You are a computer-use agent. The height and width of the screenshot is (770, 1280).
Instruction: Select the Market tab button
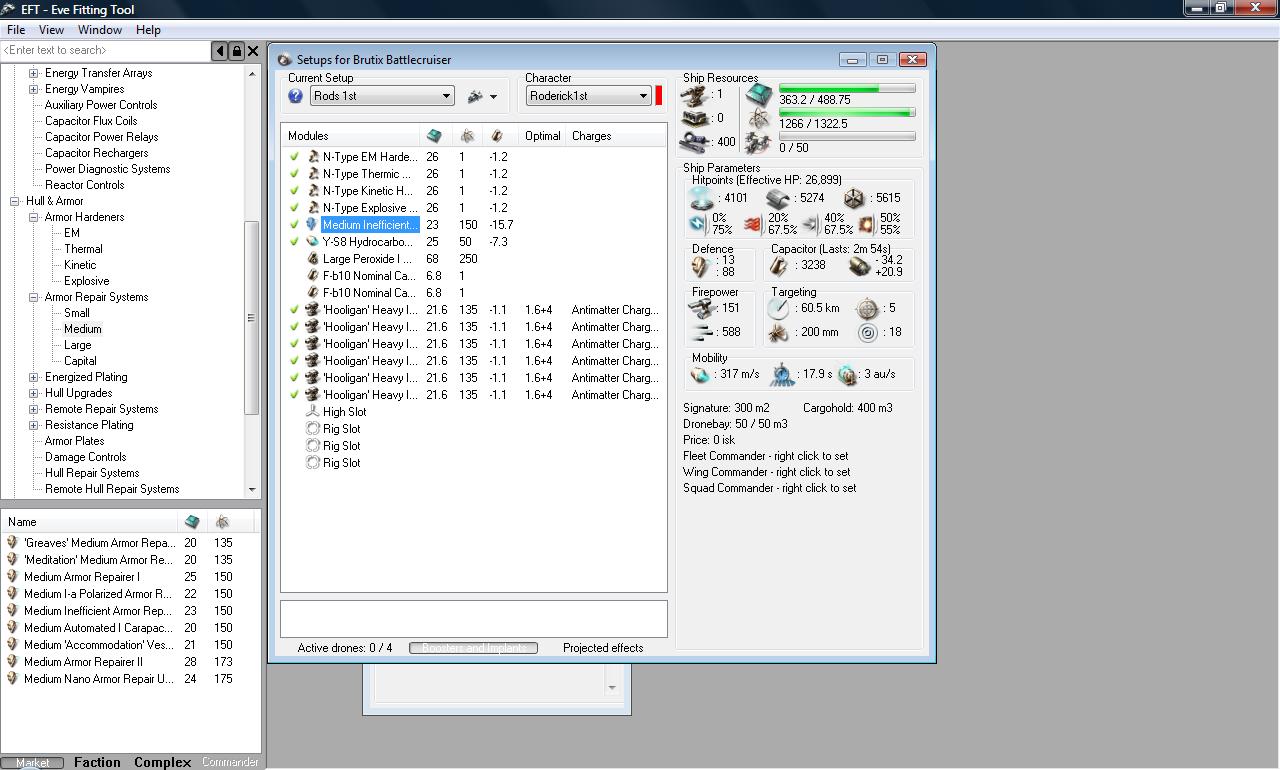[x=33, y=762]
